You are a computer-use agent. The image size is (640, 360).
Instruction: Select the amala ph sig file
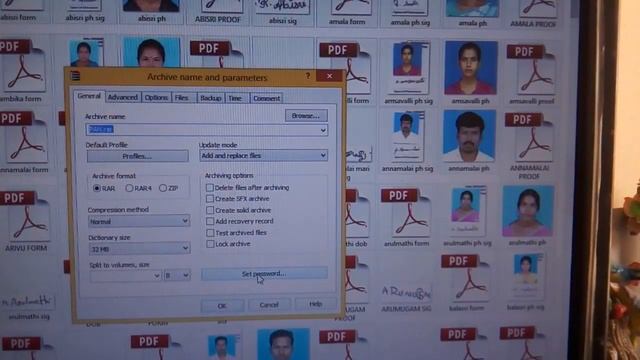pyautogui.click(x=410, y=12)
